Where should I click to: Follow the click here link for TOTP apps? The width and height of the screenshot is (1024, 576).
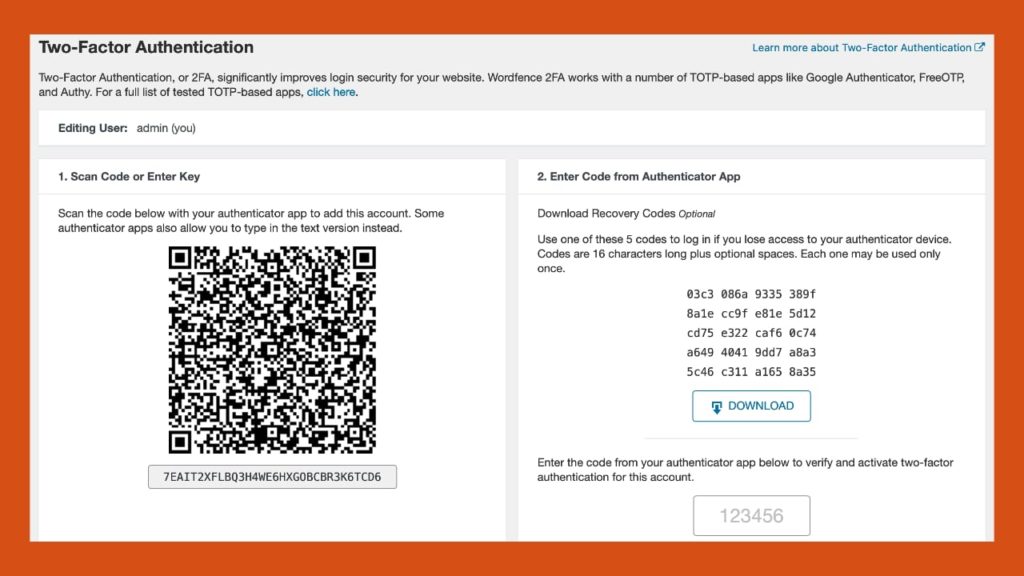coord(330,91)
